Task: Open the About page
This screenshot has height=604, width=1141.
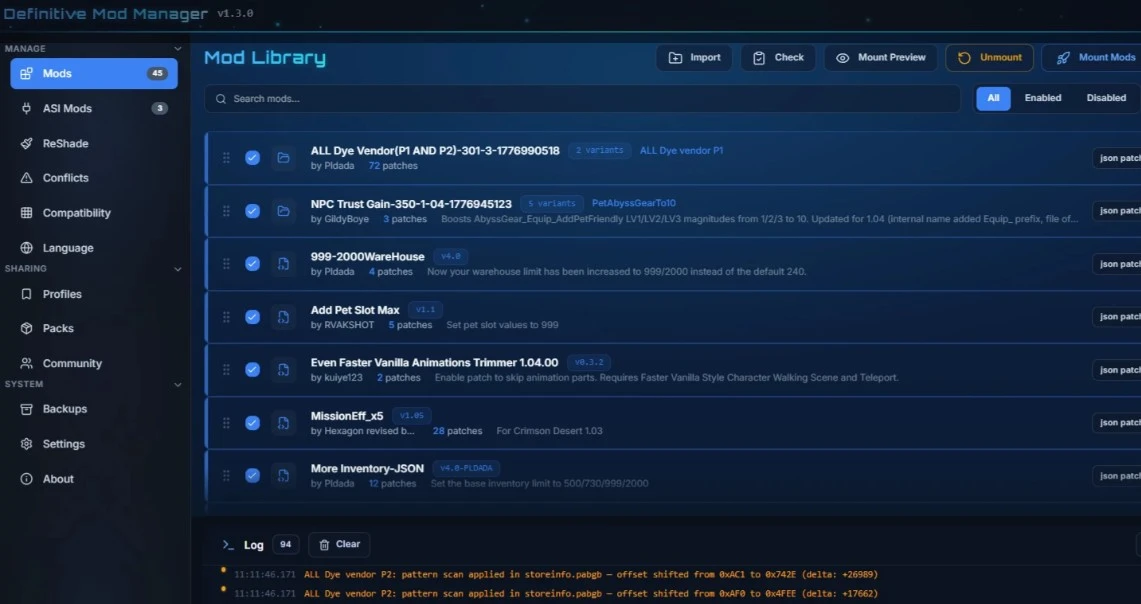Action: 94,479
